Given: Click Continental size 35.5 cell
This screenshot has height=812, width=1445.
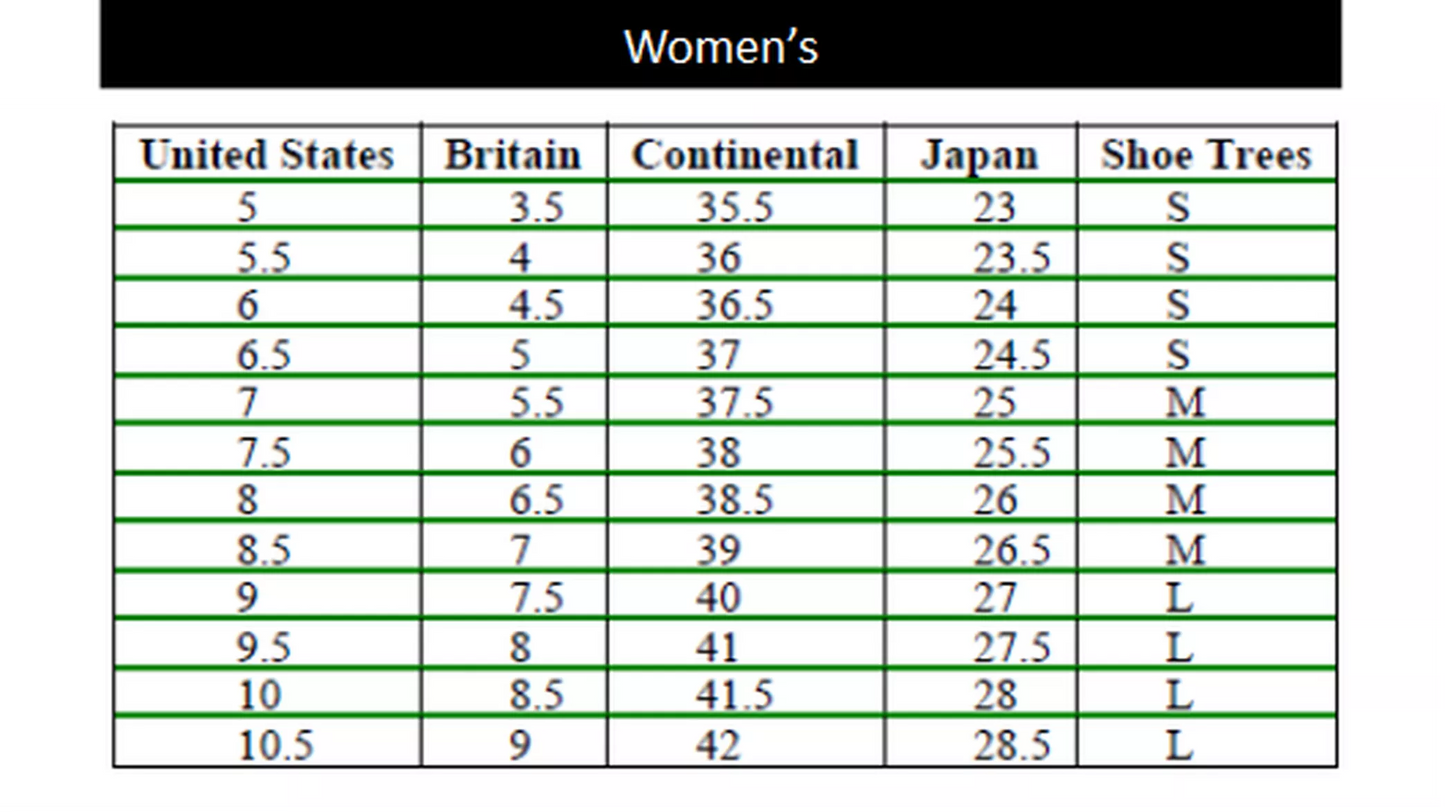Looking at the screenshot, I should coord(735,207).
